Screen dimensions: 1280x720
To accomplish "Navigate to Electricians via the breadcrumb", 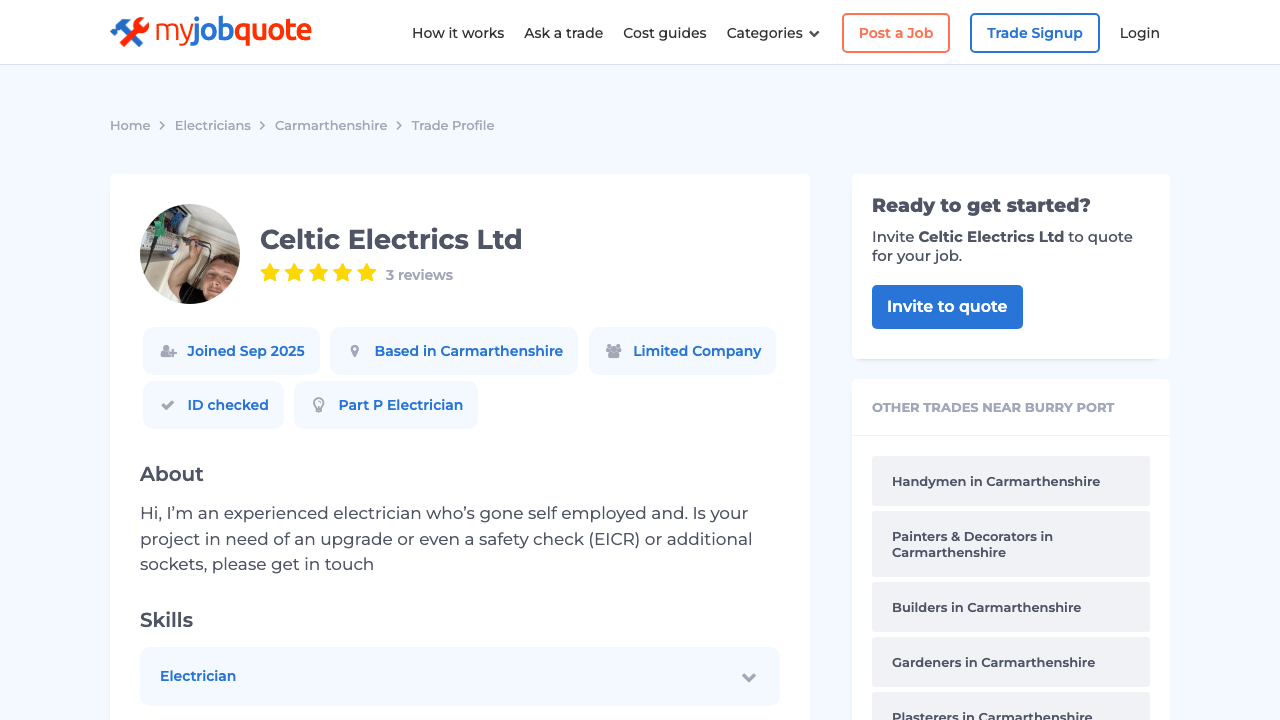I will click(212, 125).
